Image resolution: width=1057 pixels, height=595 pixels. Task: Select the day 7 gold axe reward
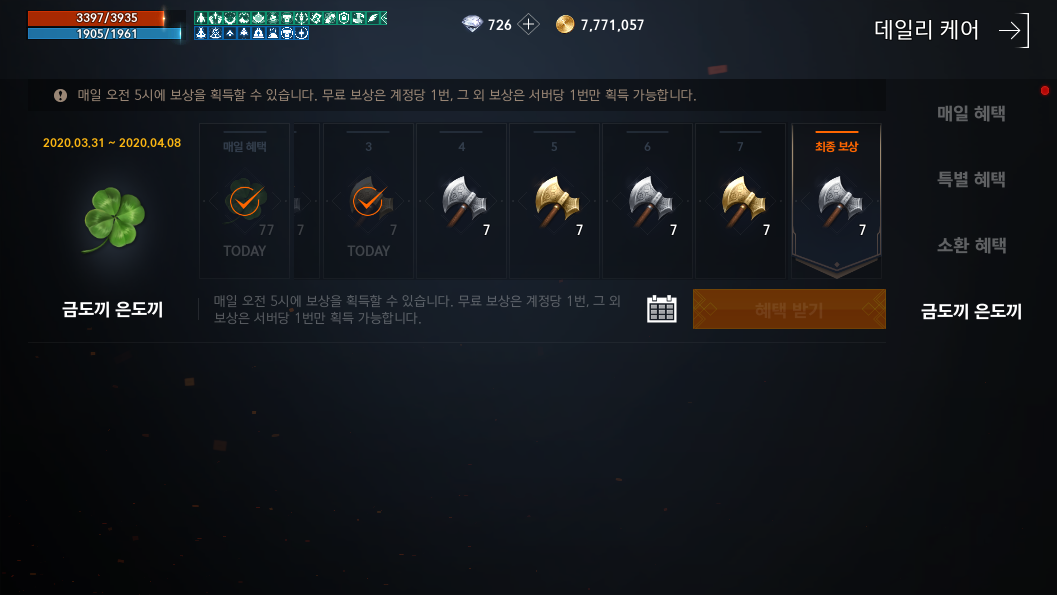pos(740,201)
